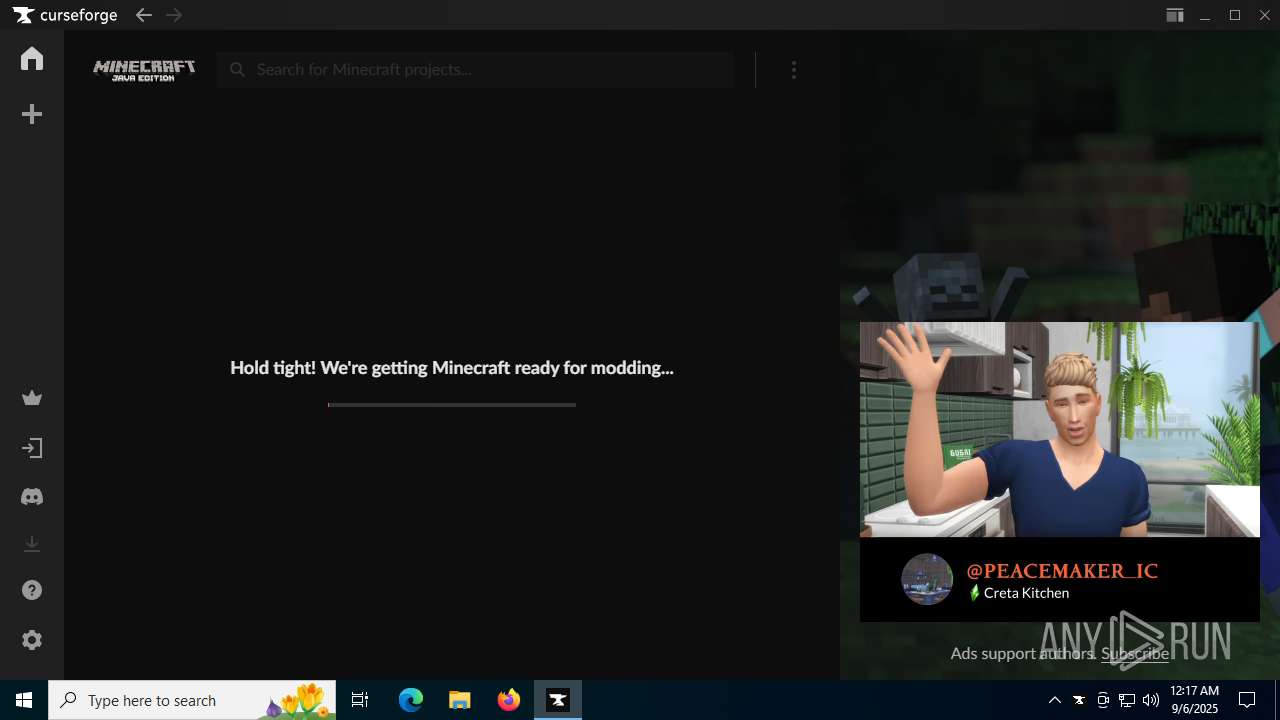Toggle the layout icon in the title bar
The width and height of the screenshot is (1280, 720).
tap(1175, 15)
